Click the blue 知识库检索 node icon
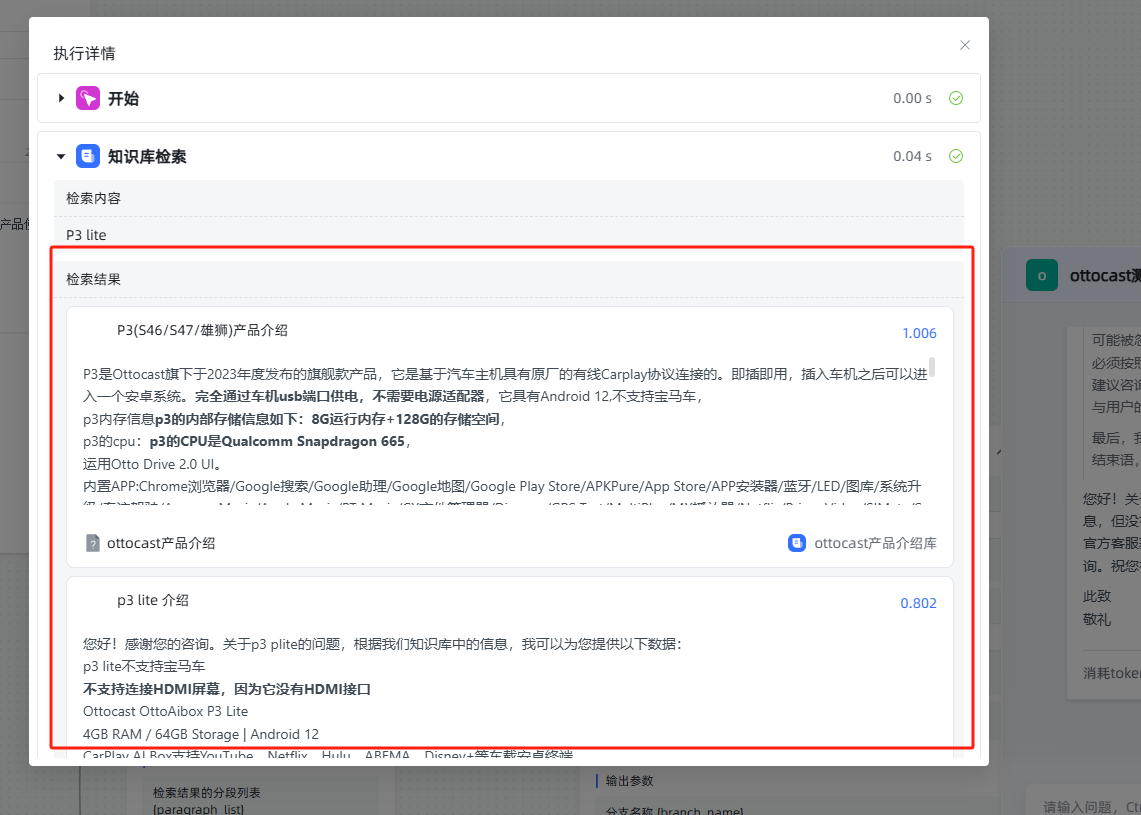This screenshot has height=815, width=1141. 88,156
